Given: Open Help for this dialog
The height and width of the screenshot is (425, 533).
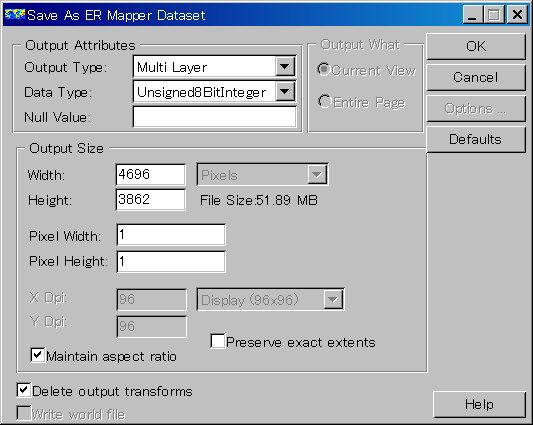Looking at the screenshot, I should pos(479,404).
